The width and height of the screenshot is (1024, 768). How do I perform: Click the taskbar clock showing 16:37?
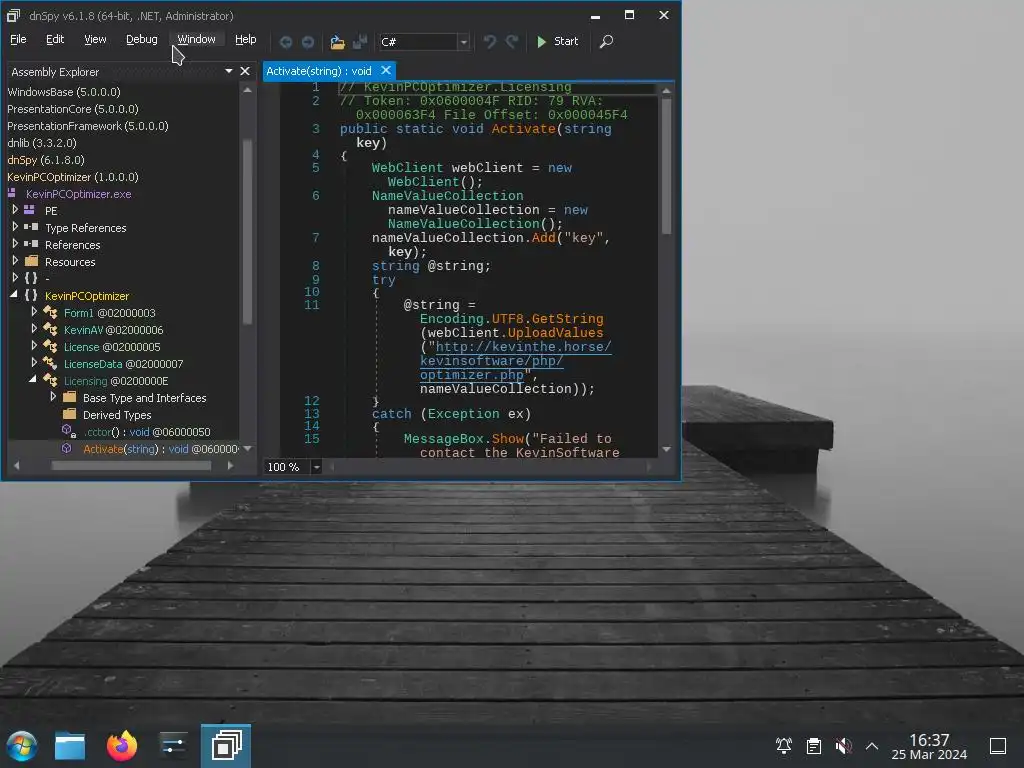(929, 740)
